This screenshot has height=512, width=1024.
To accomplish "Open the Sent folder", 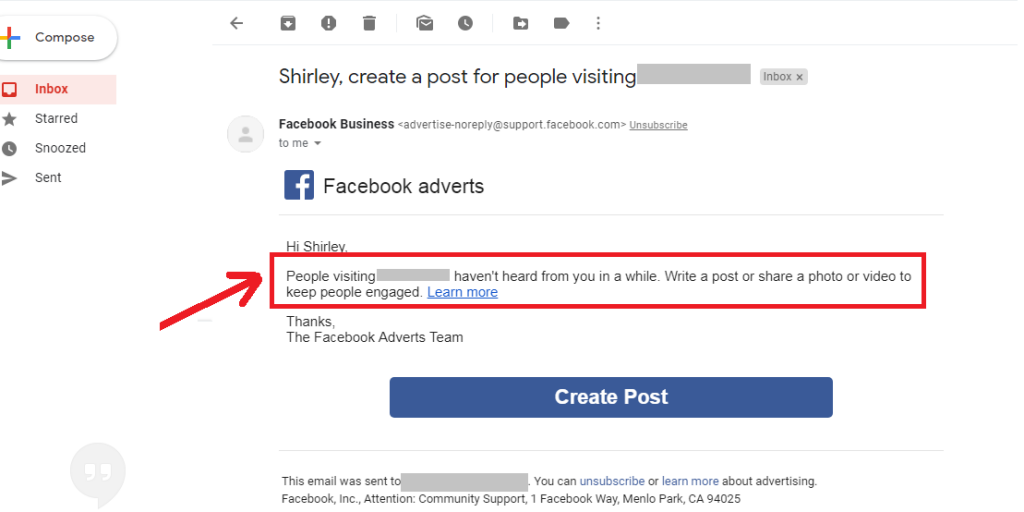I will coord(48,178).
